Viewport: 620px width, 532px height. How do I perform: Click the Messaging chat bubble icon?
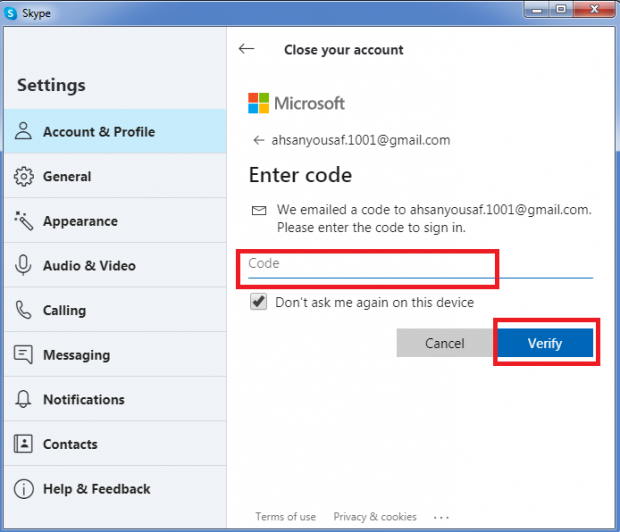[23, 354]
